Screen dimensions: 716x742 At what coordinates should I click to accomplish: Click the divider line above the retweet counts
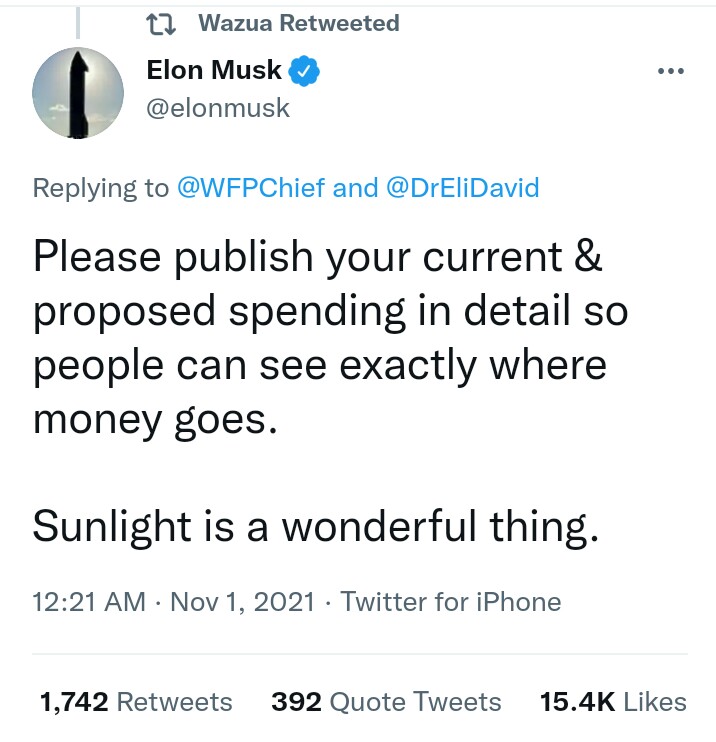pyautogui.click(x=358, y=654)
